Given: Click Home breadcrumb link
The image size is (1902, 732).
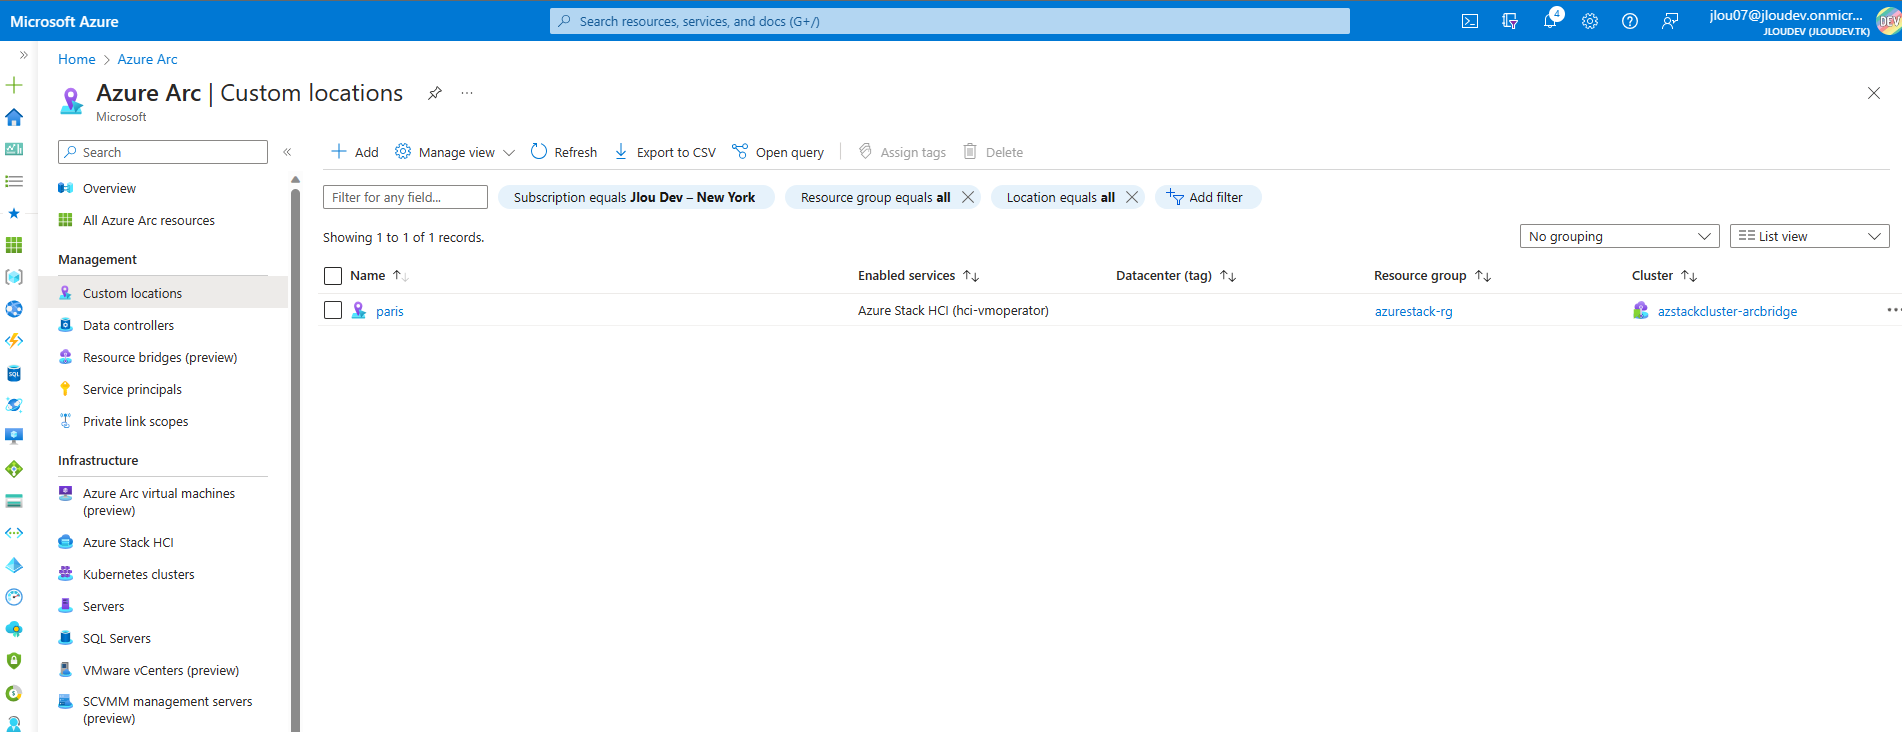Looking at the screenshot, I should point(77,59).
